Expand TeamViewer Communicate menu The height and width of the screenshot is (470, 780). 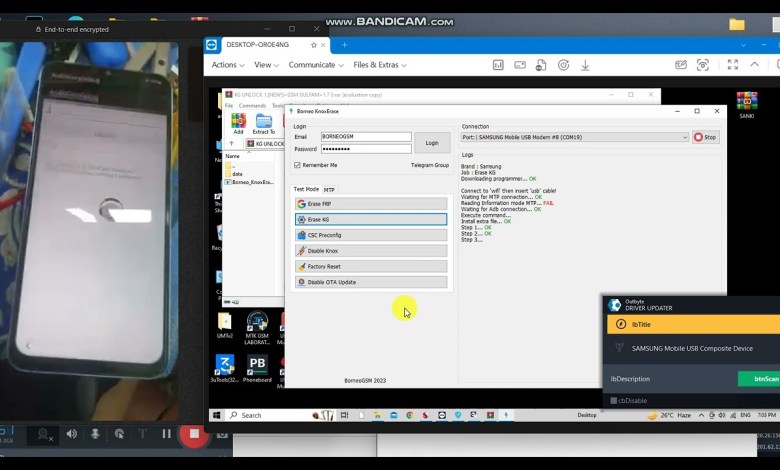coord(316,65)
